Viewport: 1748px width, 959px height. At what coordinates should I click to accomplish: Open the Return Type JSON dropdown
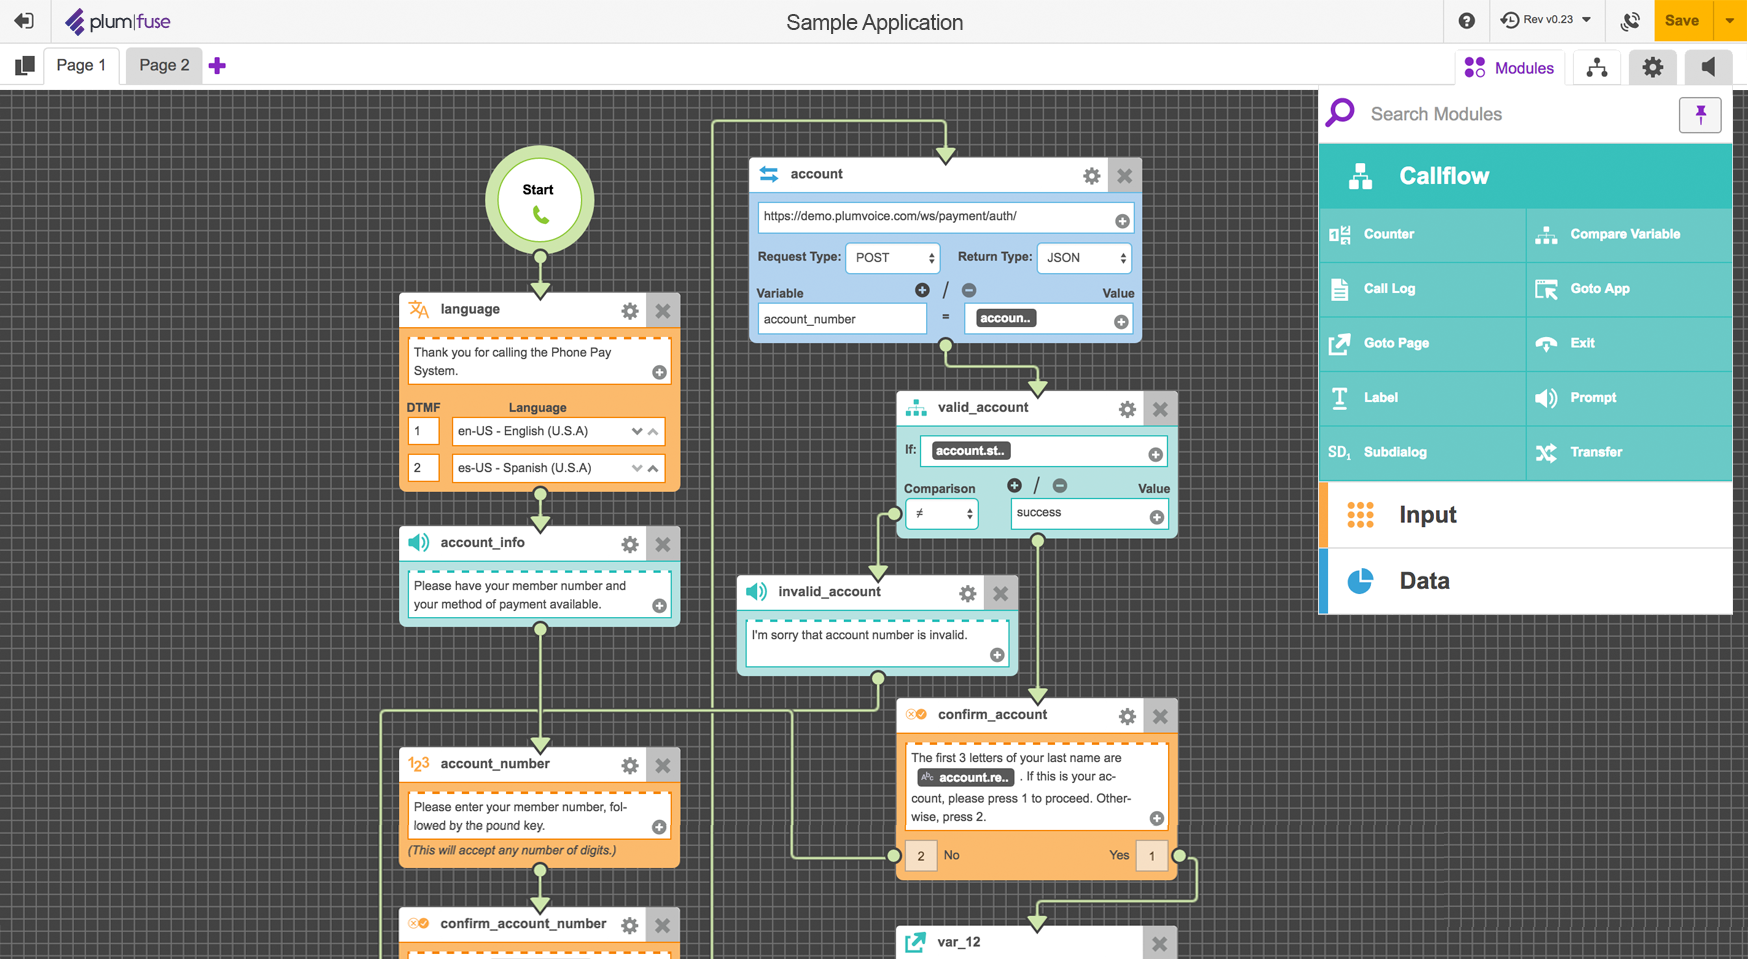(x=1084, y=258)
